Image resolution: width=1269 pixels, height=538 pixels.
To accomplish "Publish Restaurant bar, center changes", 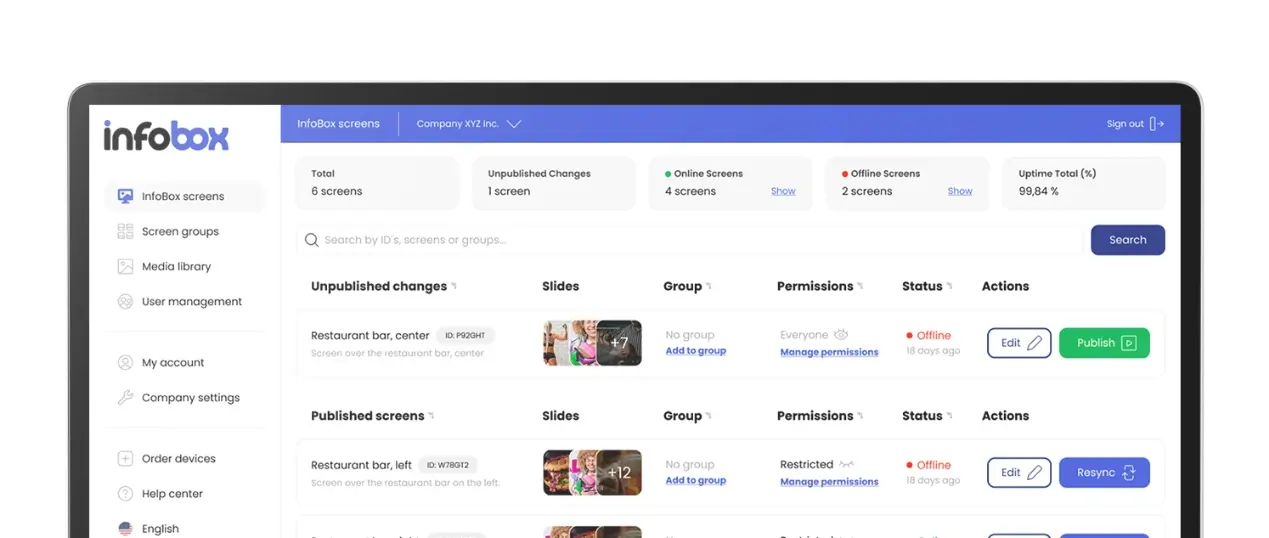I will click(1104, 343).
